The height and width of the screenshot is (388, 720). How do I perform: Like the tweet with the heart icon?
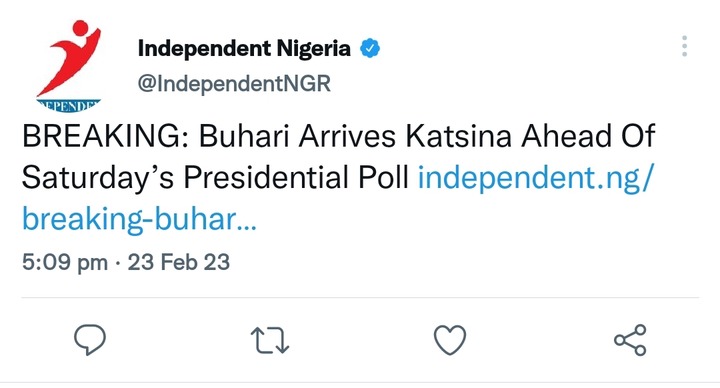tap(450, 340)
